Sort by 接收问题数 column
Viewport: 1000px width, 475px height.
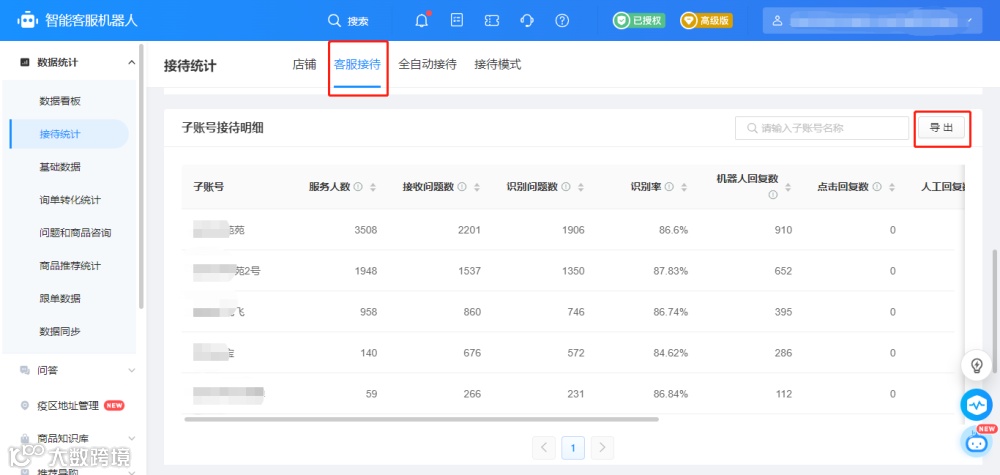476,187
